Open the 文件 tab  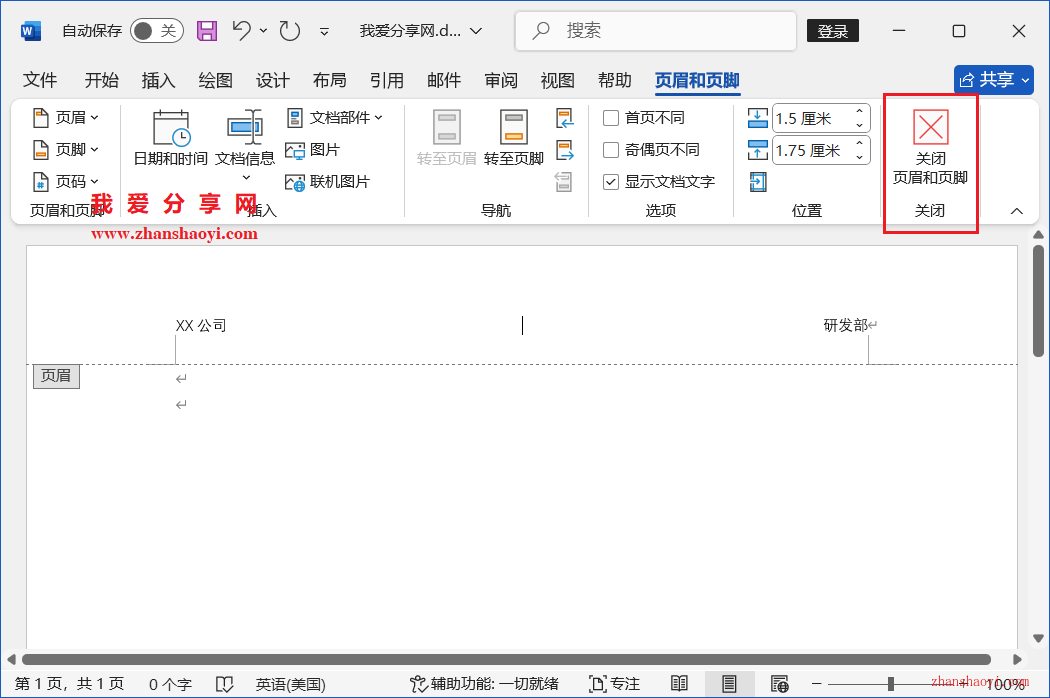tap(40, 80)
